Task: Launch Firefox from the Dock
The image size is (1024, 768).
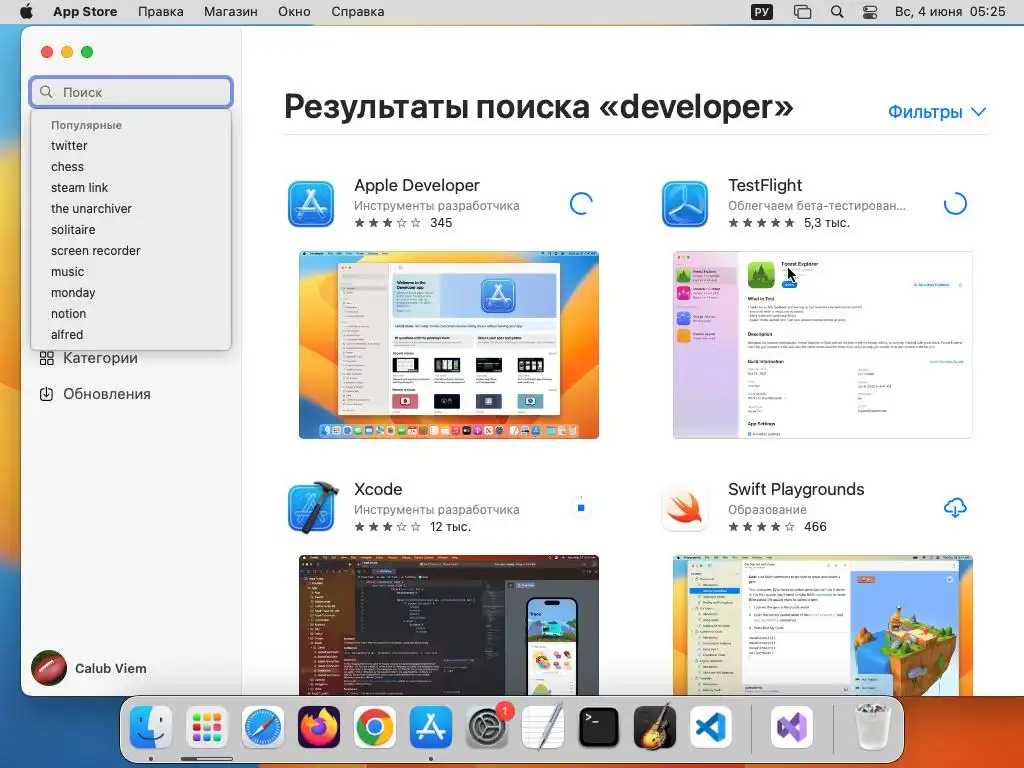Action: tap(319, 727)
